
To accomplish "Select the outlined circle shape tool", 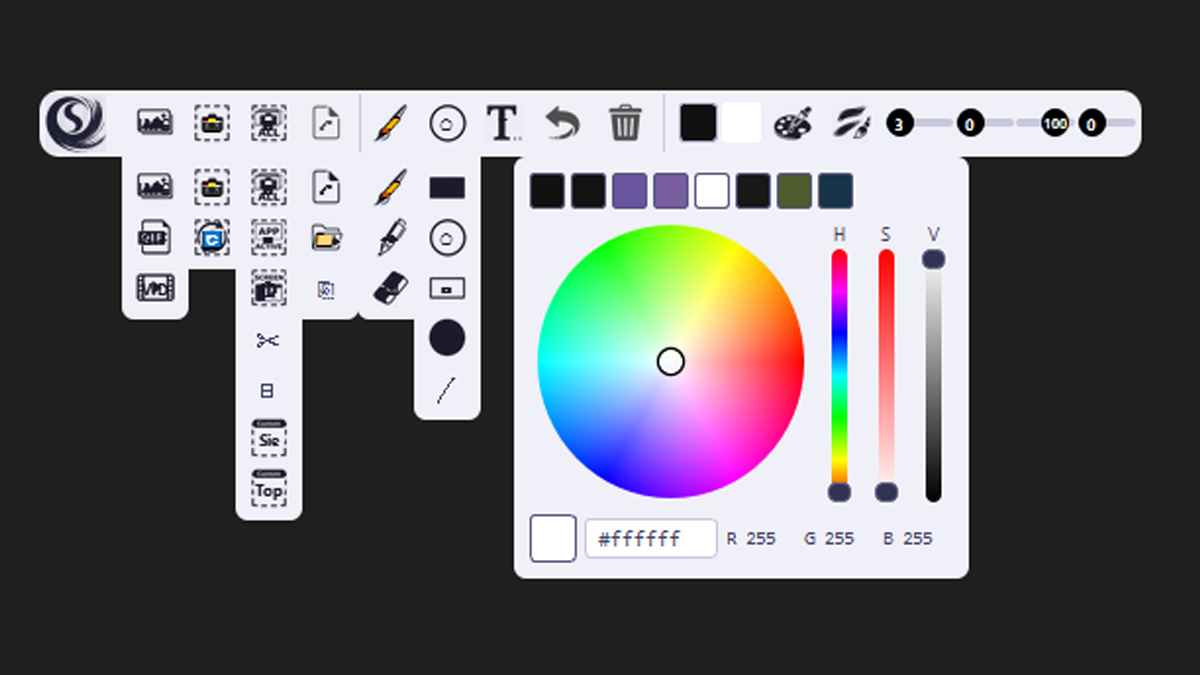I will click(446, 239).
